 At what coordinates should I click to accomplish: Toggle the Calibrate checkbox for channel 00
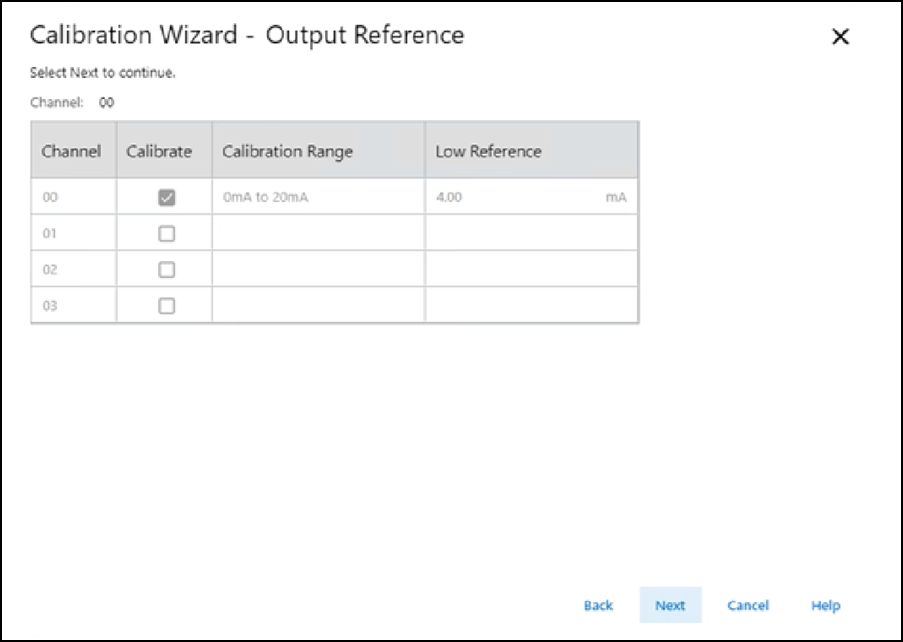(167, 198)
